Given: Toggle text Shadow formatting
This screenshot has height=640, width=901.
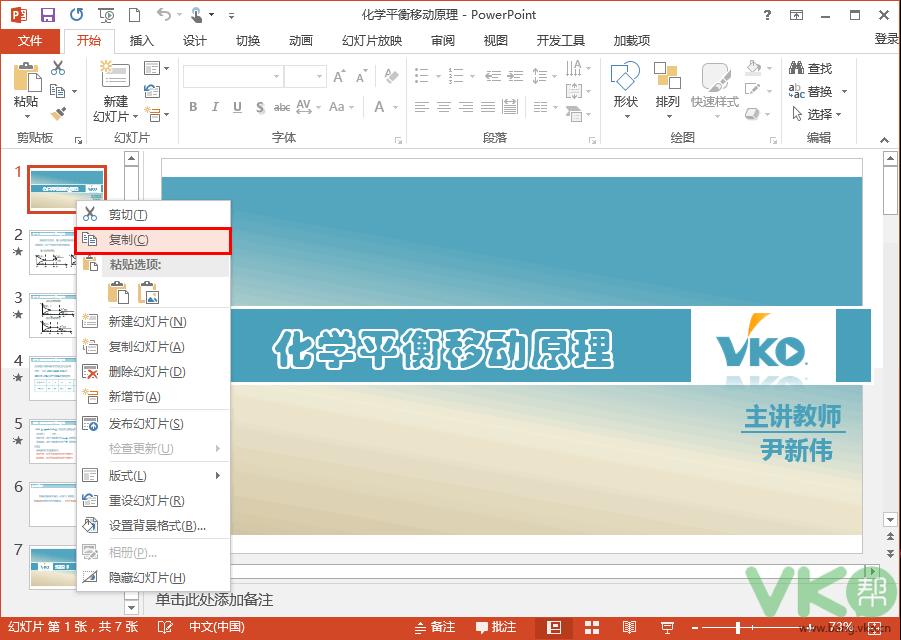Looking at the screenshot, I should (x=260, y=107).
